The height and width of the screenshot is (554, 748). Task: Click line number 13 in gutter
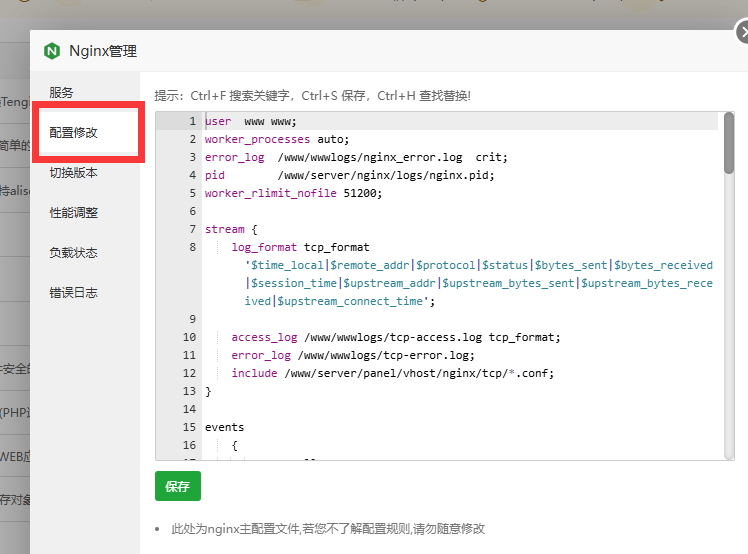pyautogui.click(x=189, y=391)
